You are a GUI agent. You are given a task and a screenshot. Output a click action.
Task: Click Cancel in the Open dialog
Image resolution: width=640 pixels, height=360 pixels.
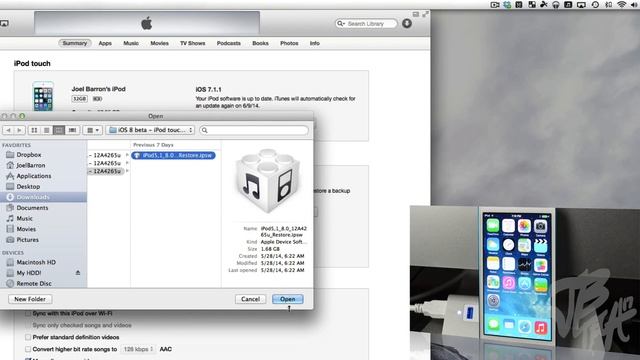pyautogui.click(x=250, y=299)
